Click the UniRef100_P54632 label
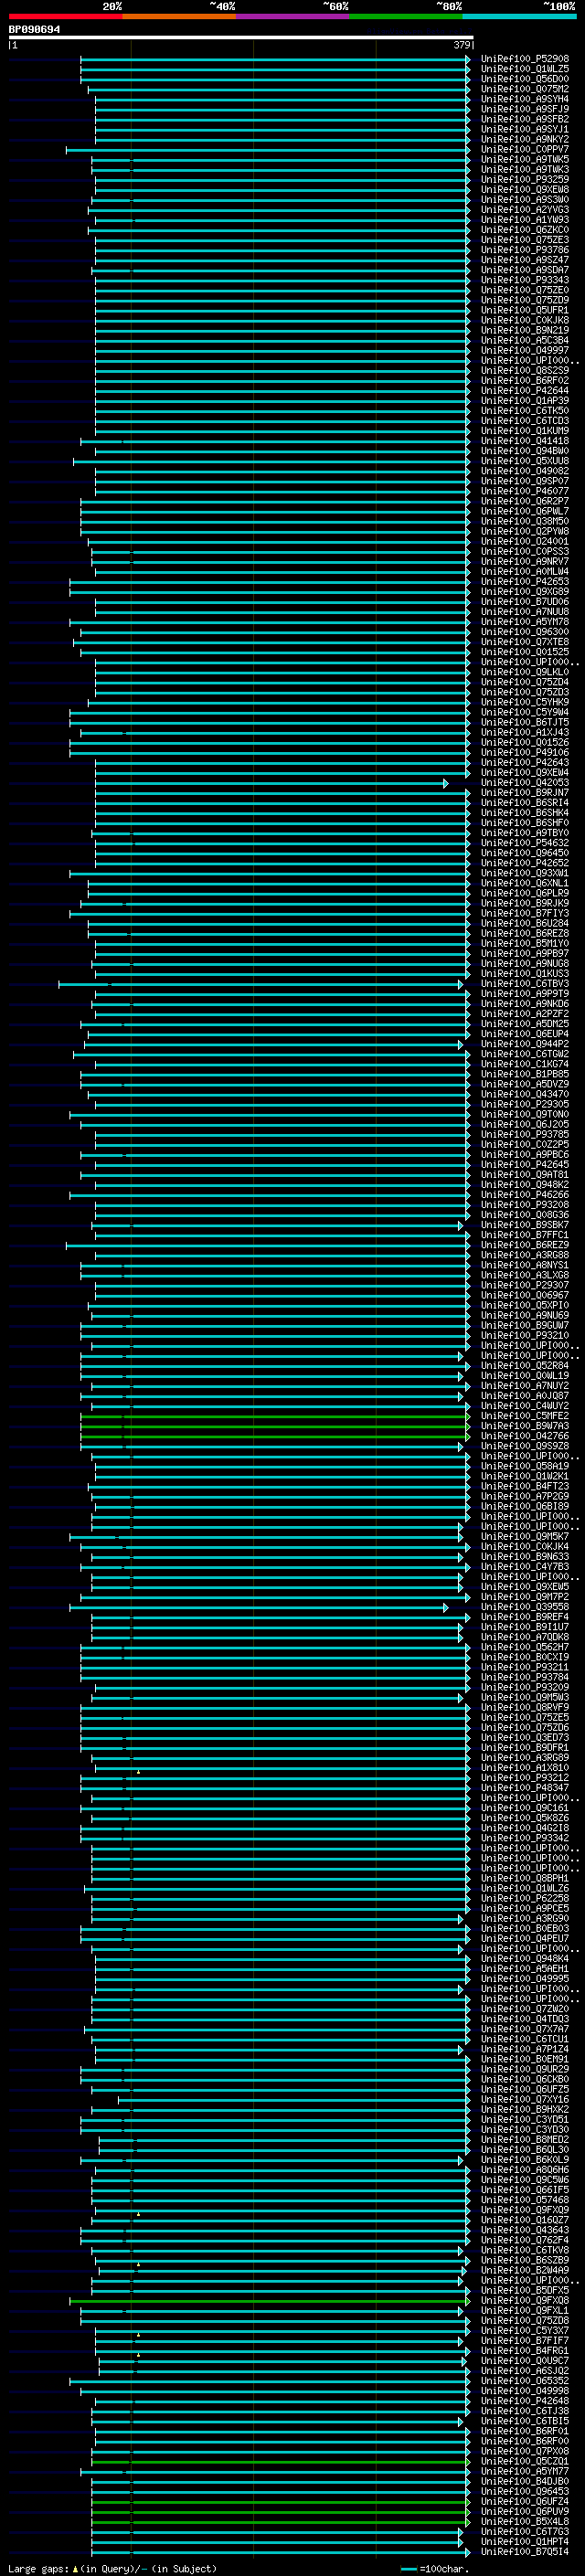 [x=524, y=843]
